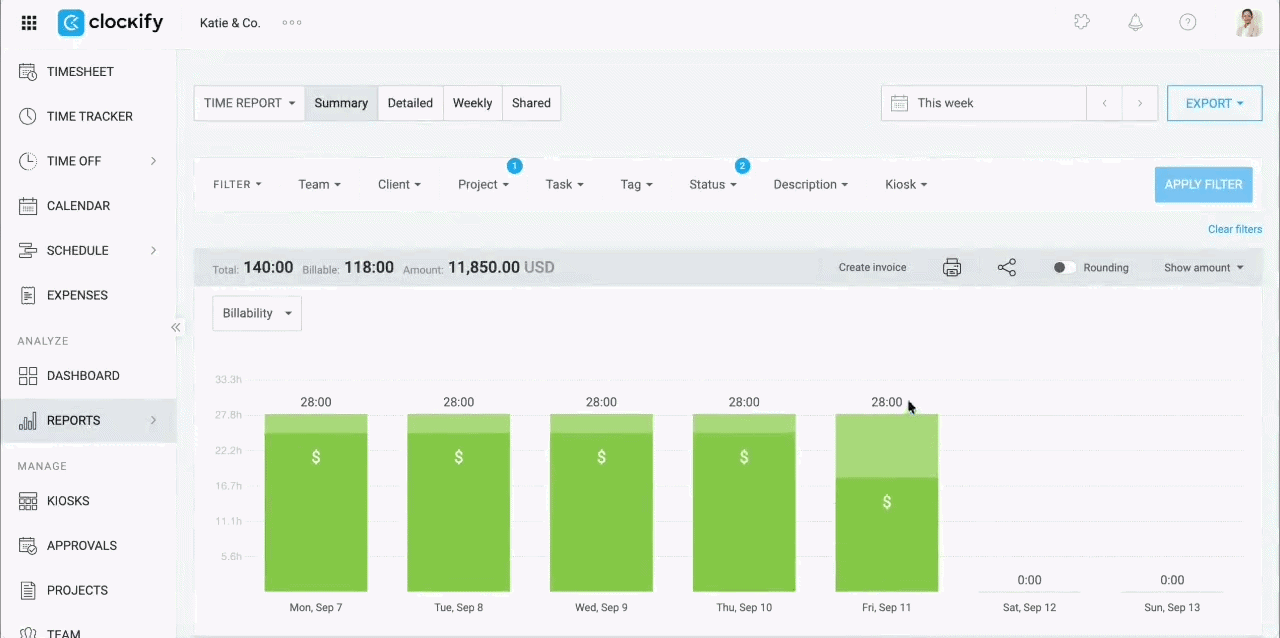The height and width of the screenshot is (638, 1280).
Task: Switch to the Shared tab
Action: point(531,103)
